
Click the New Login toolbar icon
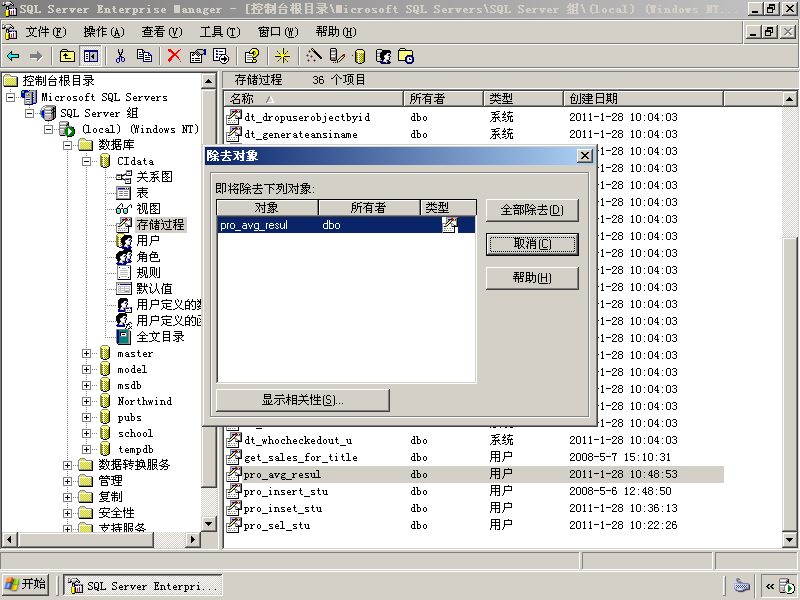383,56
